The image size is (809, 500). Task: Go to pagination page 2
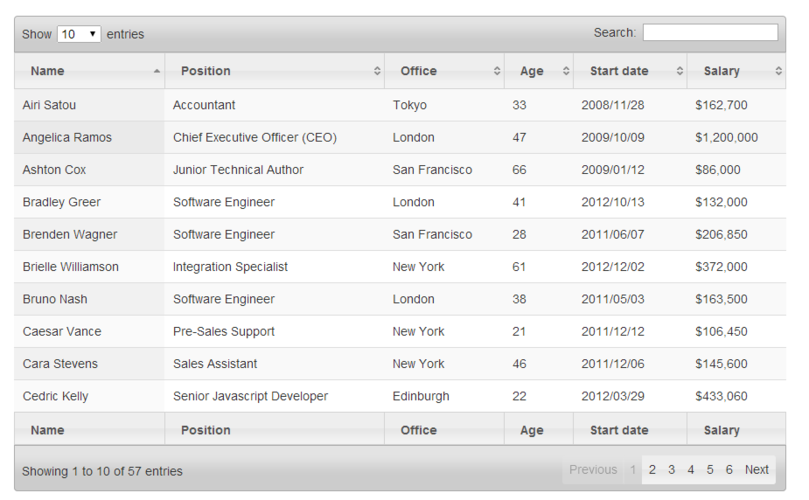pyautogui.click(x=652, y=470)
